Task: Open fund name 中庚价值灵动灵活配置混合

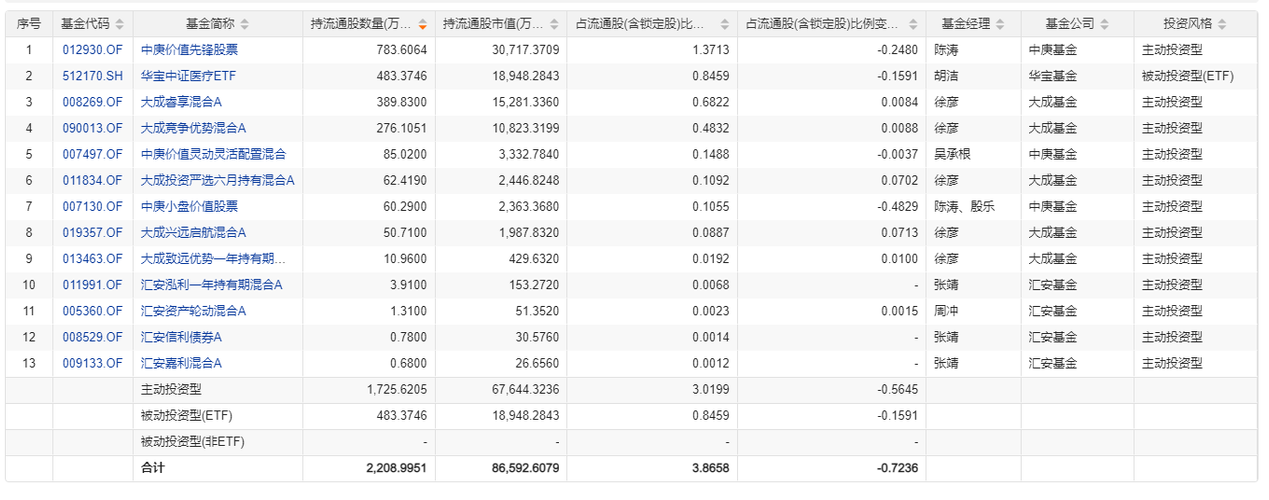Action: click(213, 154)
